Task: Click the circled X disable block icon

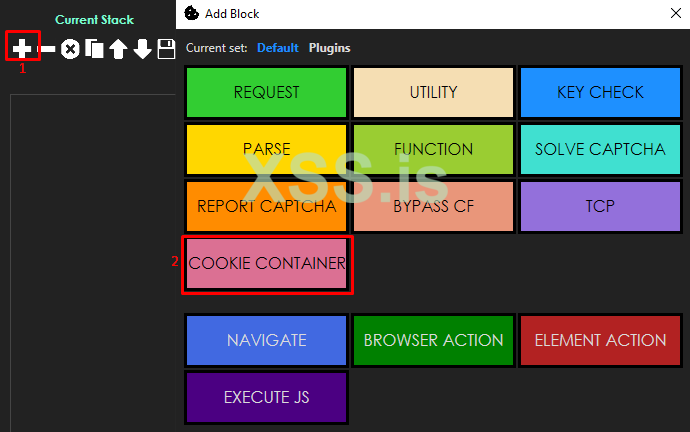Action: pyautogui.click(x=70, y=48)
